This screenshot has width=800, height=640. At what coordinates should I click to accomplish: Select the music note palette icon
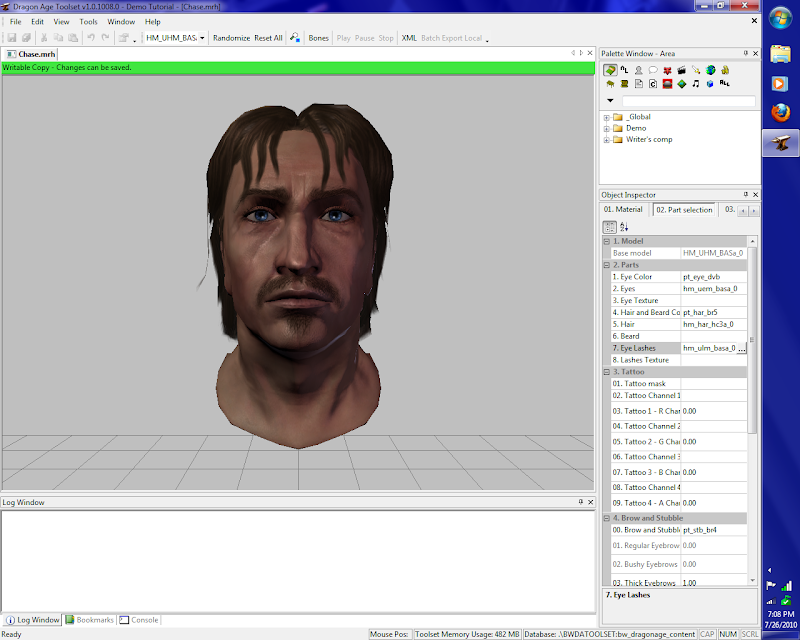click(696, 84)
